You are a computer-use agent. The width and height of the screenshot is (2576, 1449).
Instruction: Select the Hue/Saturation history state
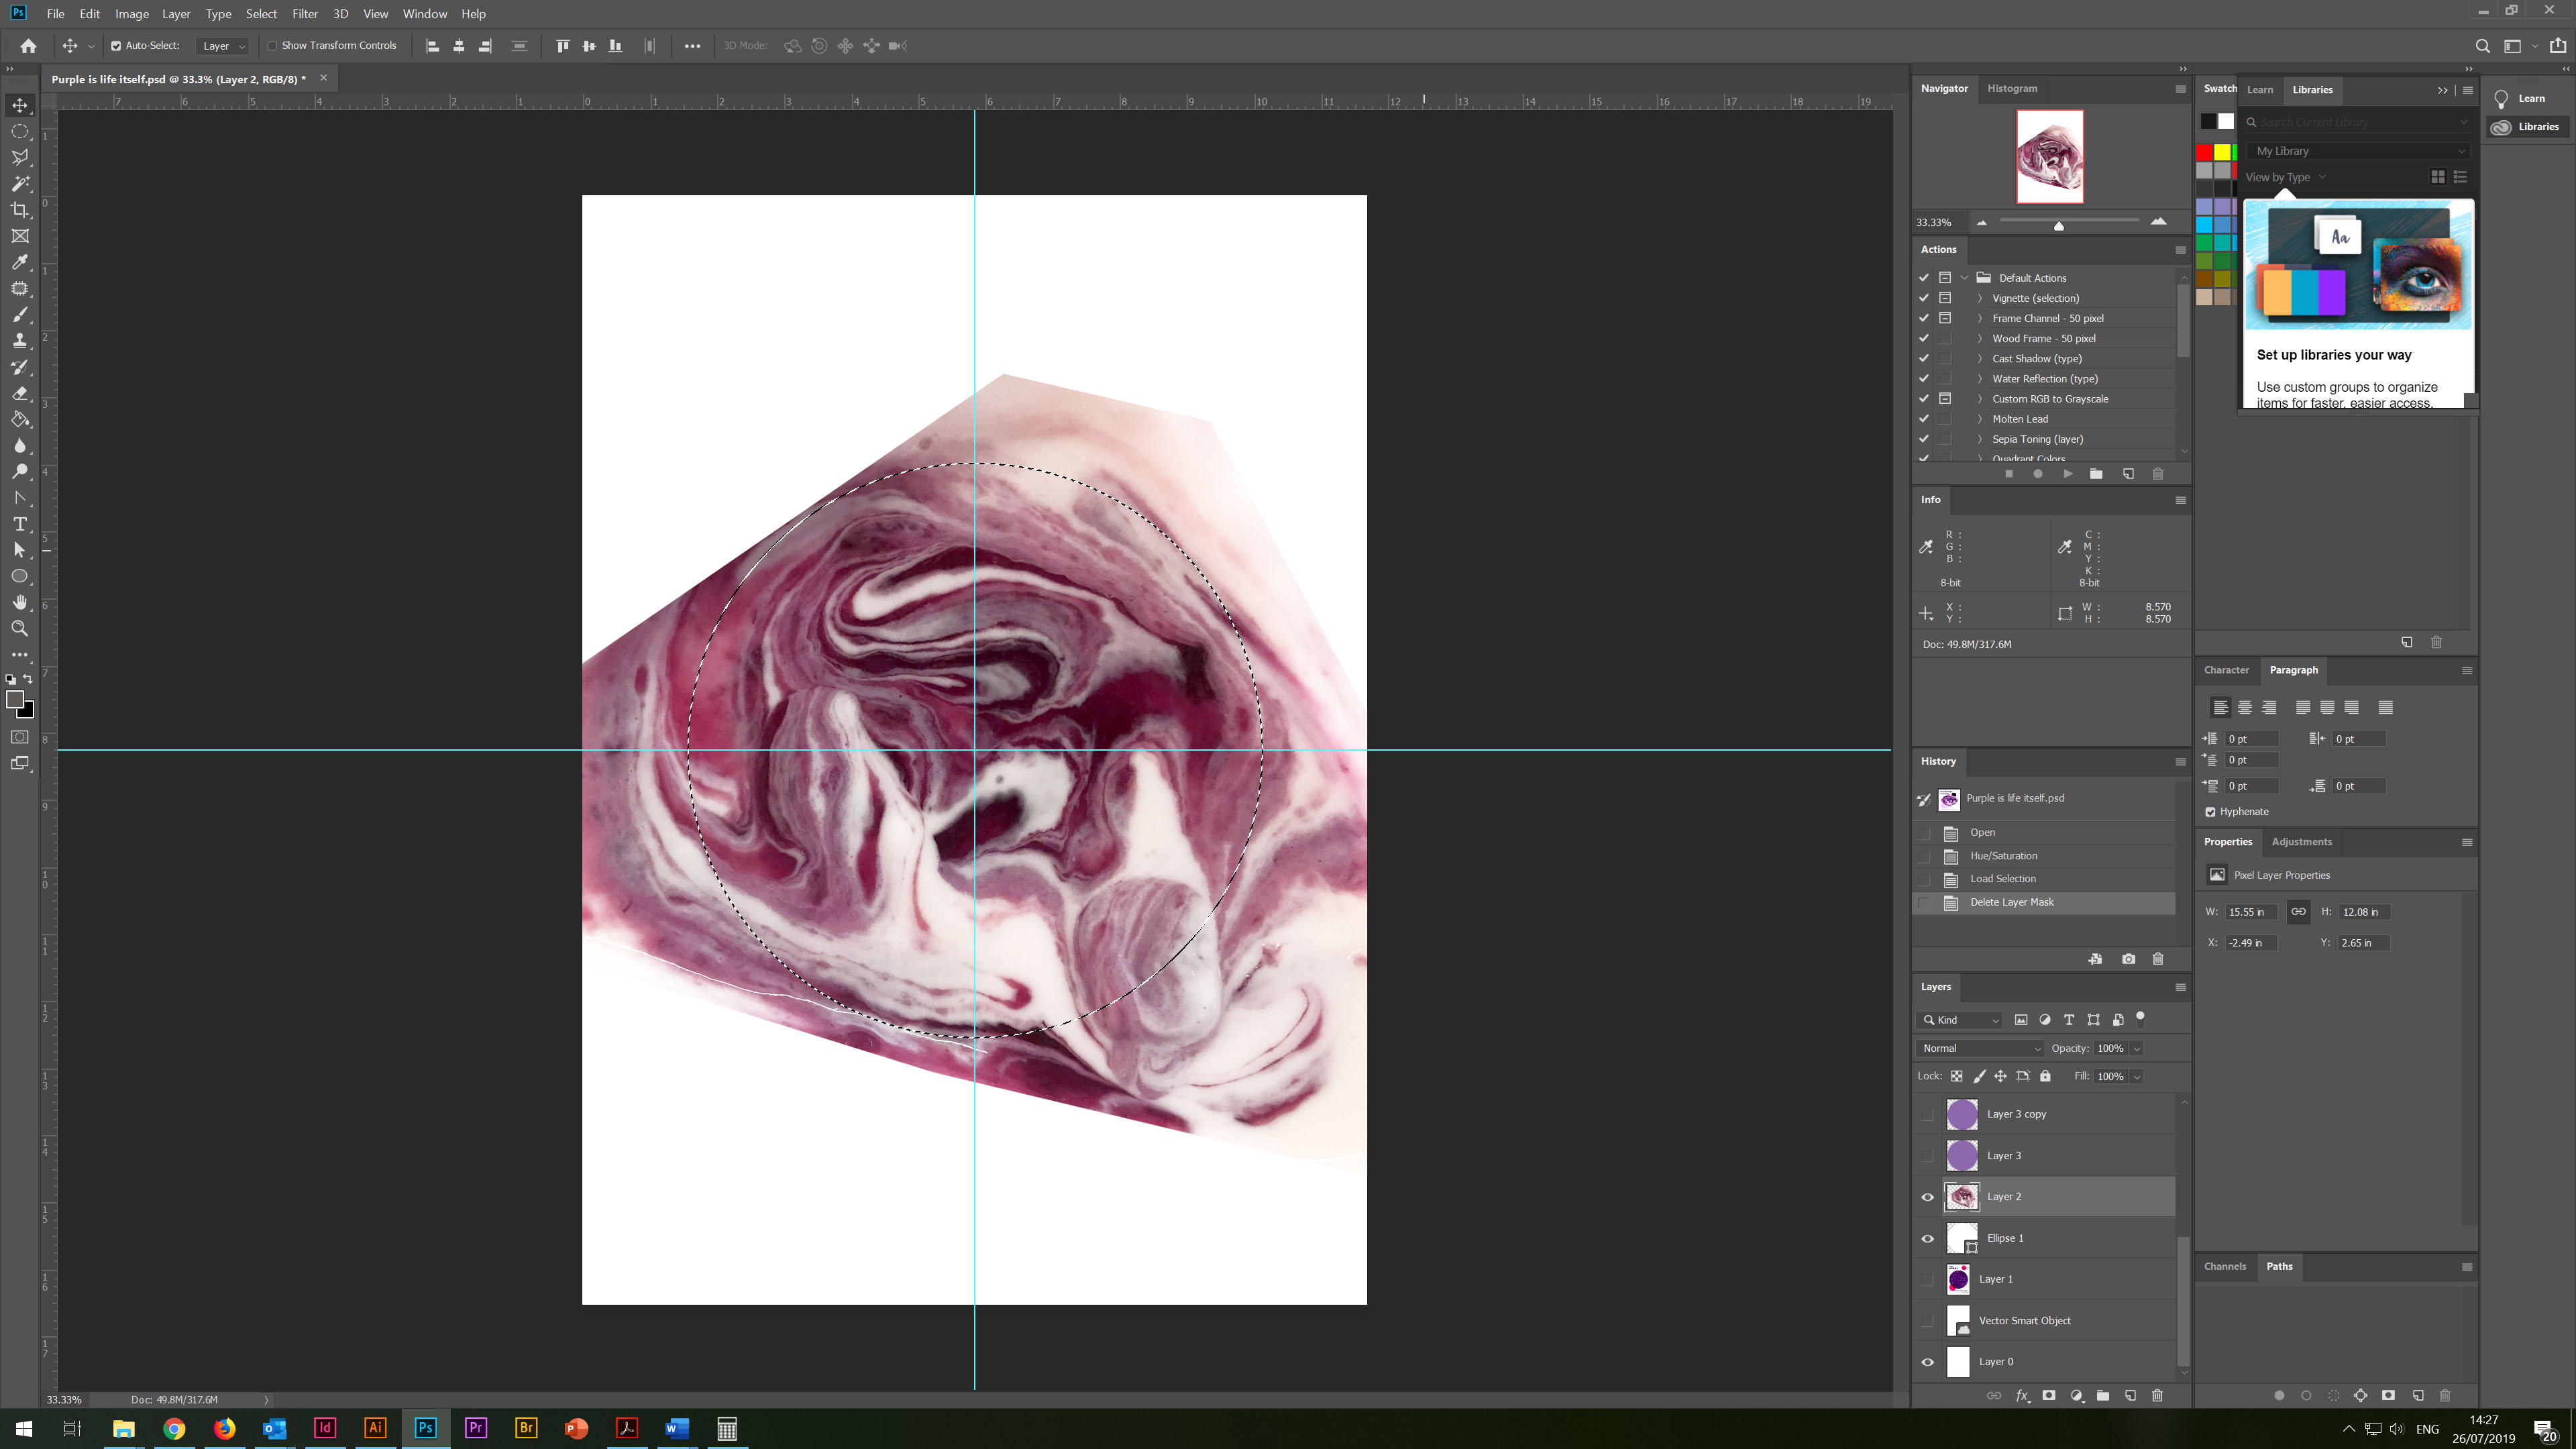coord(2003,856)
